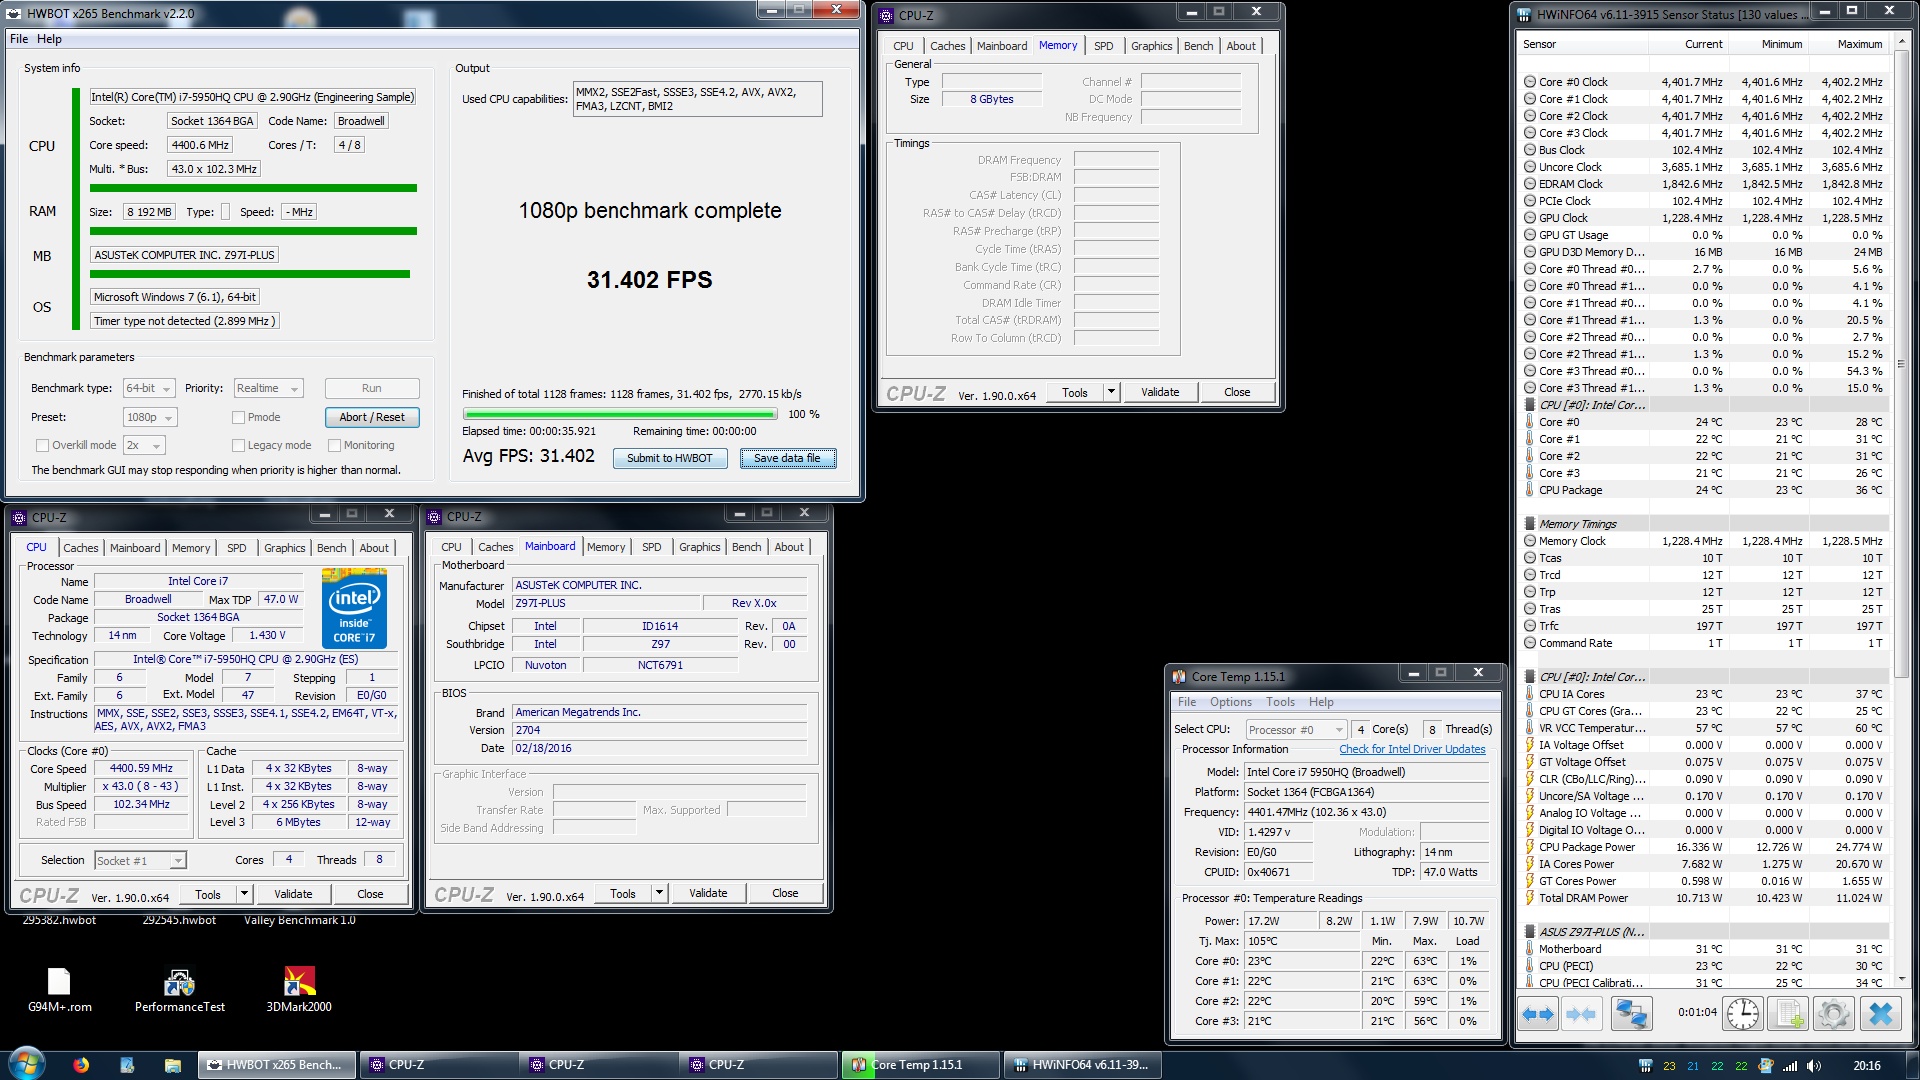This screenshot has width=1920, height=1080.
Task: Enable the Legacy mode checkbox
Action: (238, 445)
